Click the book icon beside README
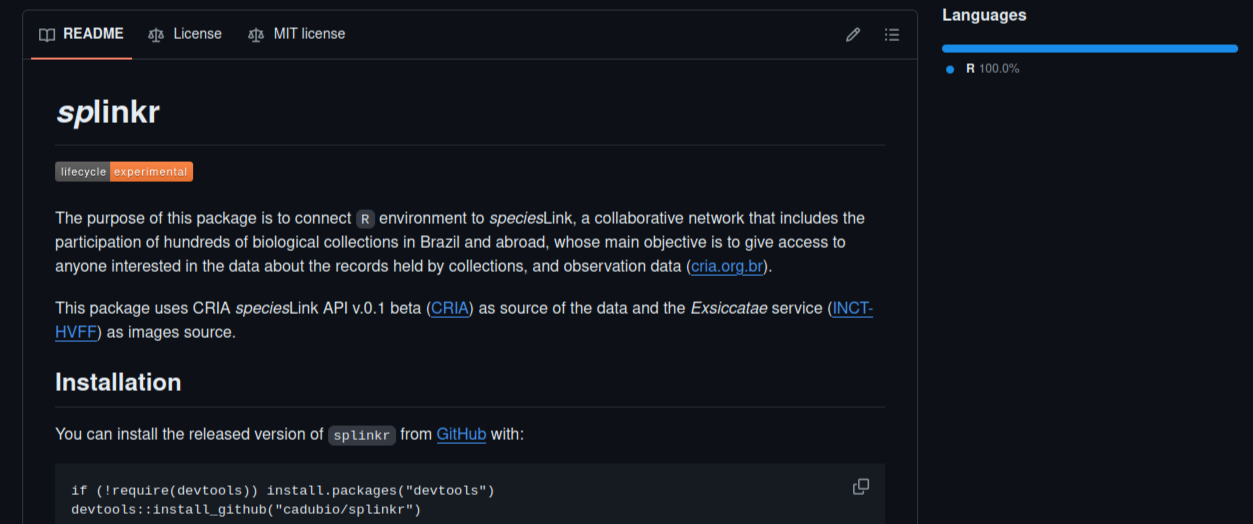Screen dimensions: 1253x524 pyautogui.click(x=47, y=35)
